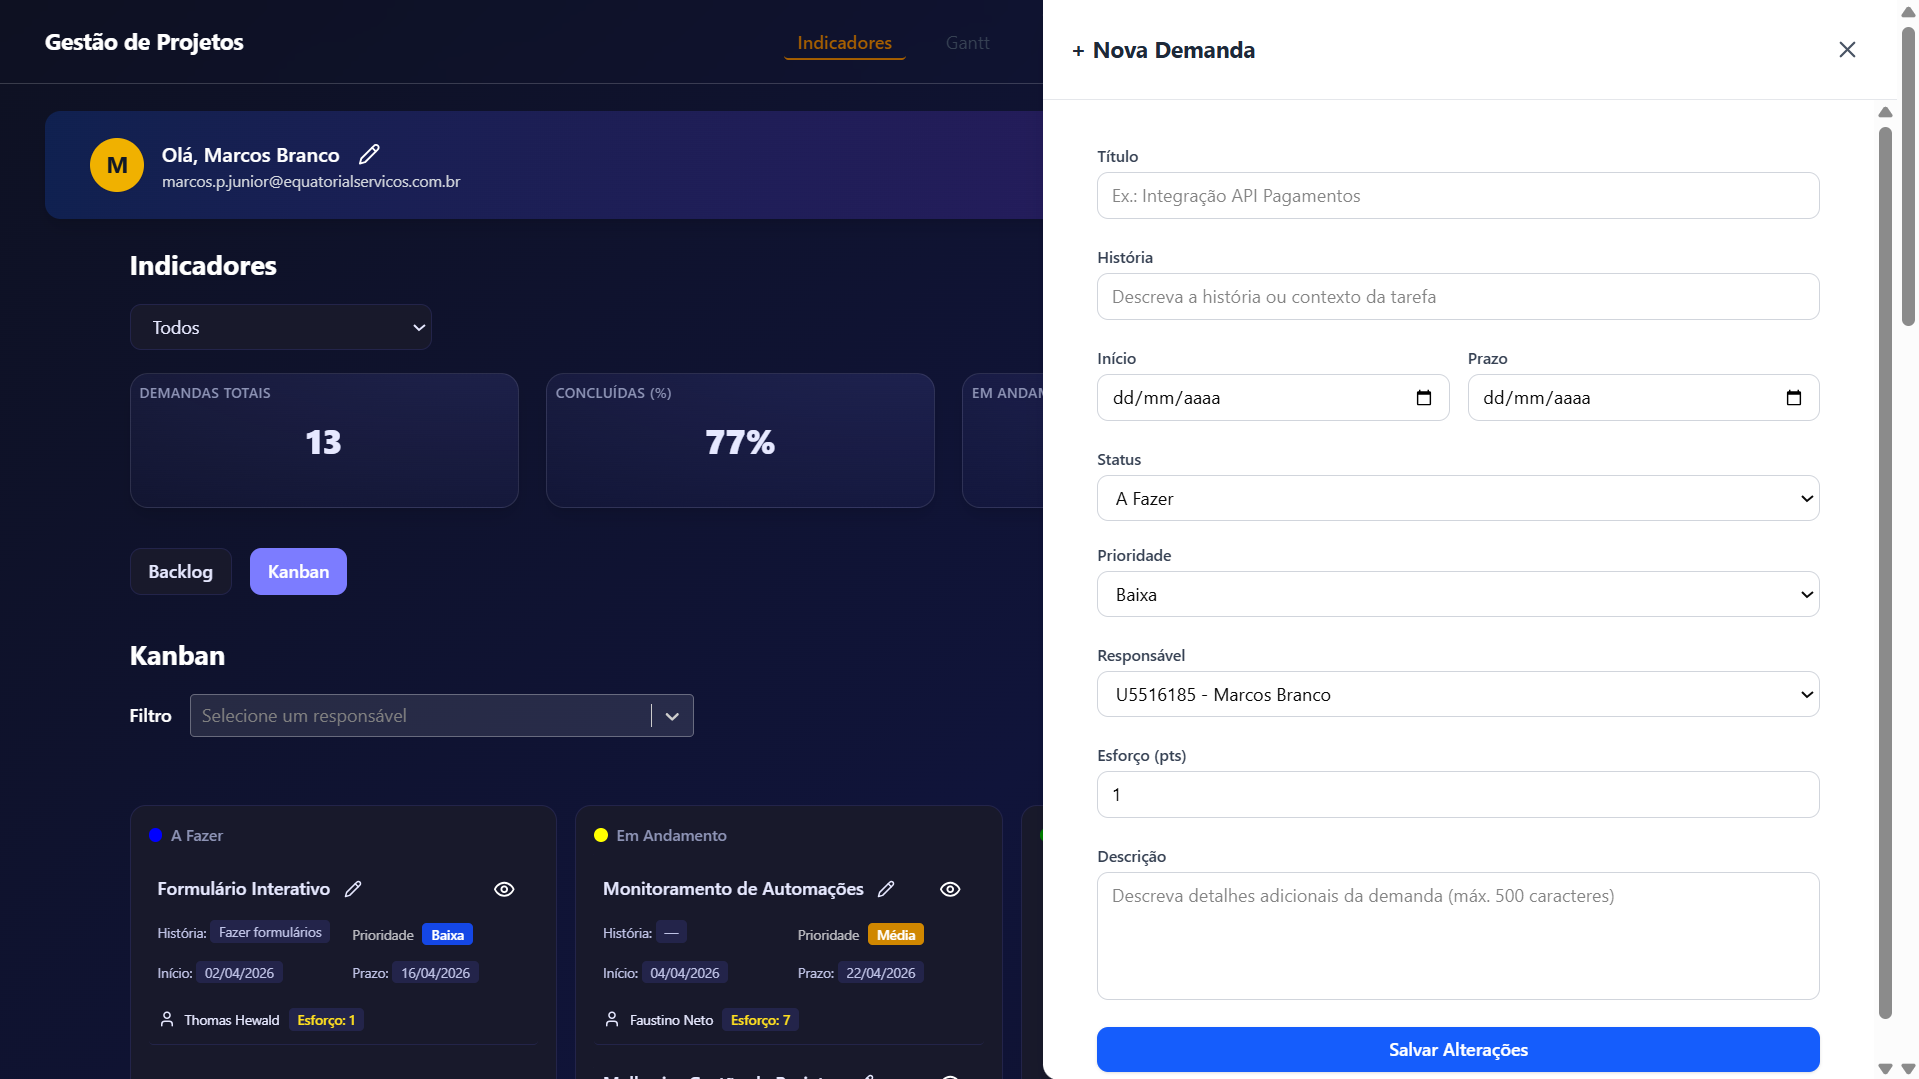Click the Título input field

pyautogui.click(x=1458, y=196)
